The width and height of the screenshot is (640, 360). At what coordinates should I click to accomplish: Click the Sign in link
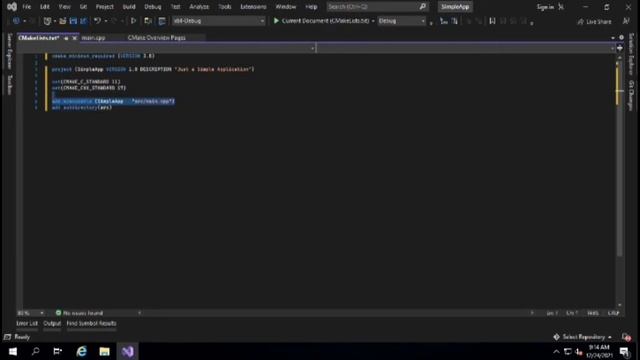[545, 7]
